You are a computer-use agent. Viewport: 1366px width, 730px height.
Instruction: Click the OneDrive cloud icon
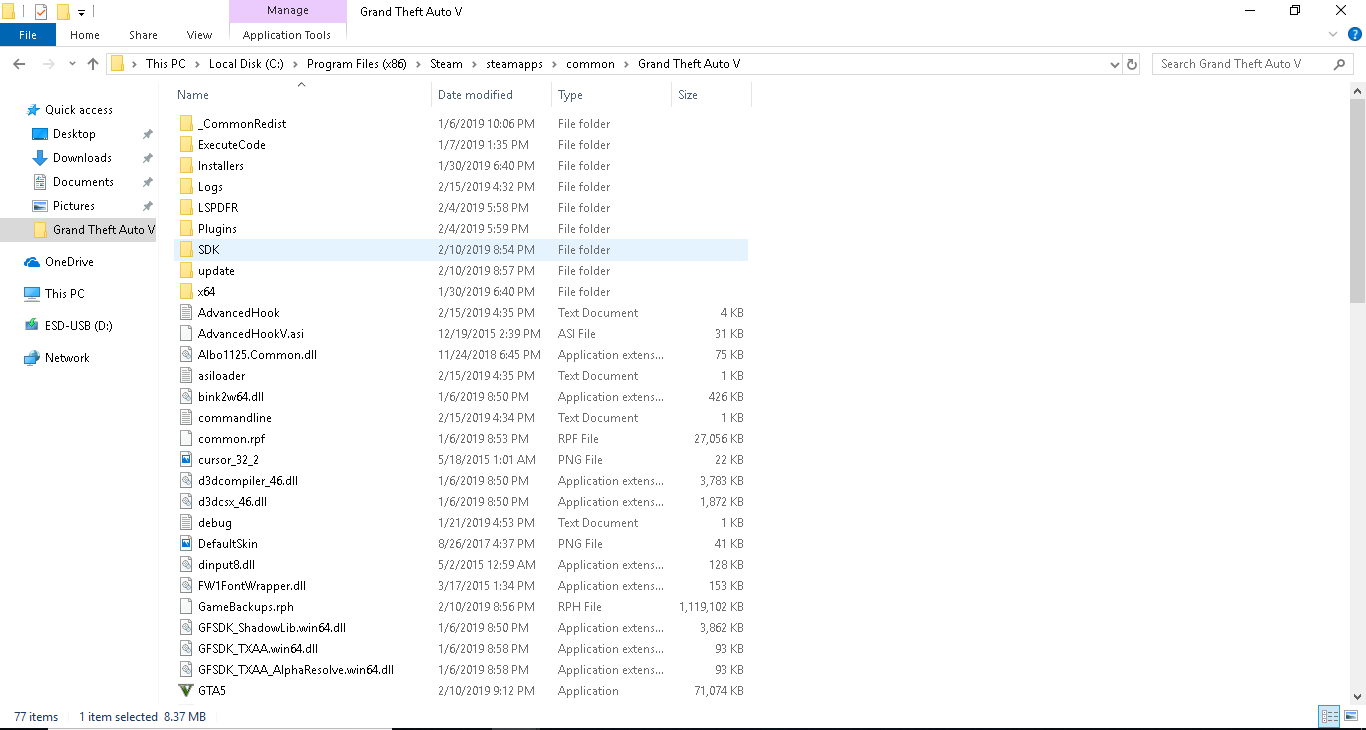click(32, 262)
